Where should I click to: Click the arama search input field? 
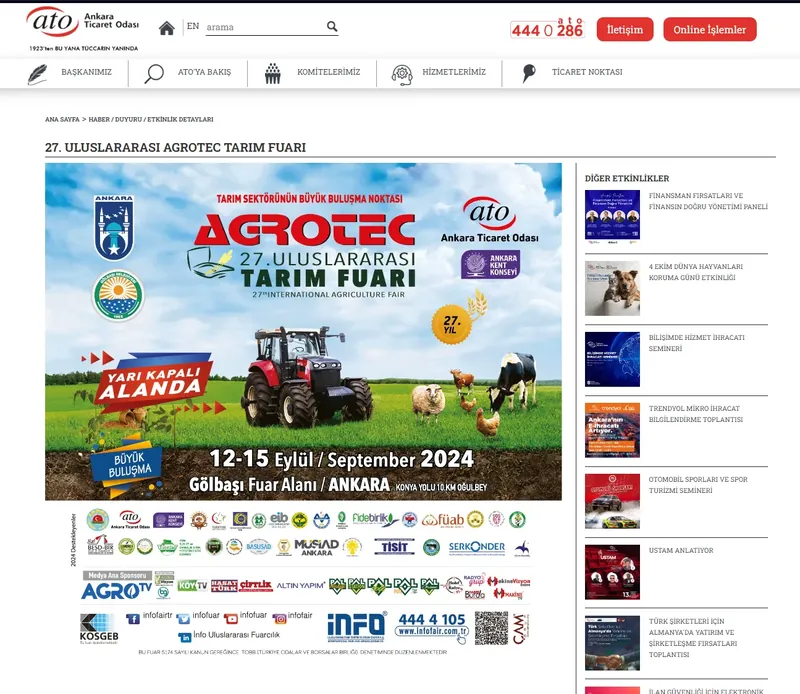[x=264, y=27]
